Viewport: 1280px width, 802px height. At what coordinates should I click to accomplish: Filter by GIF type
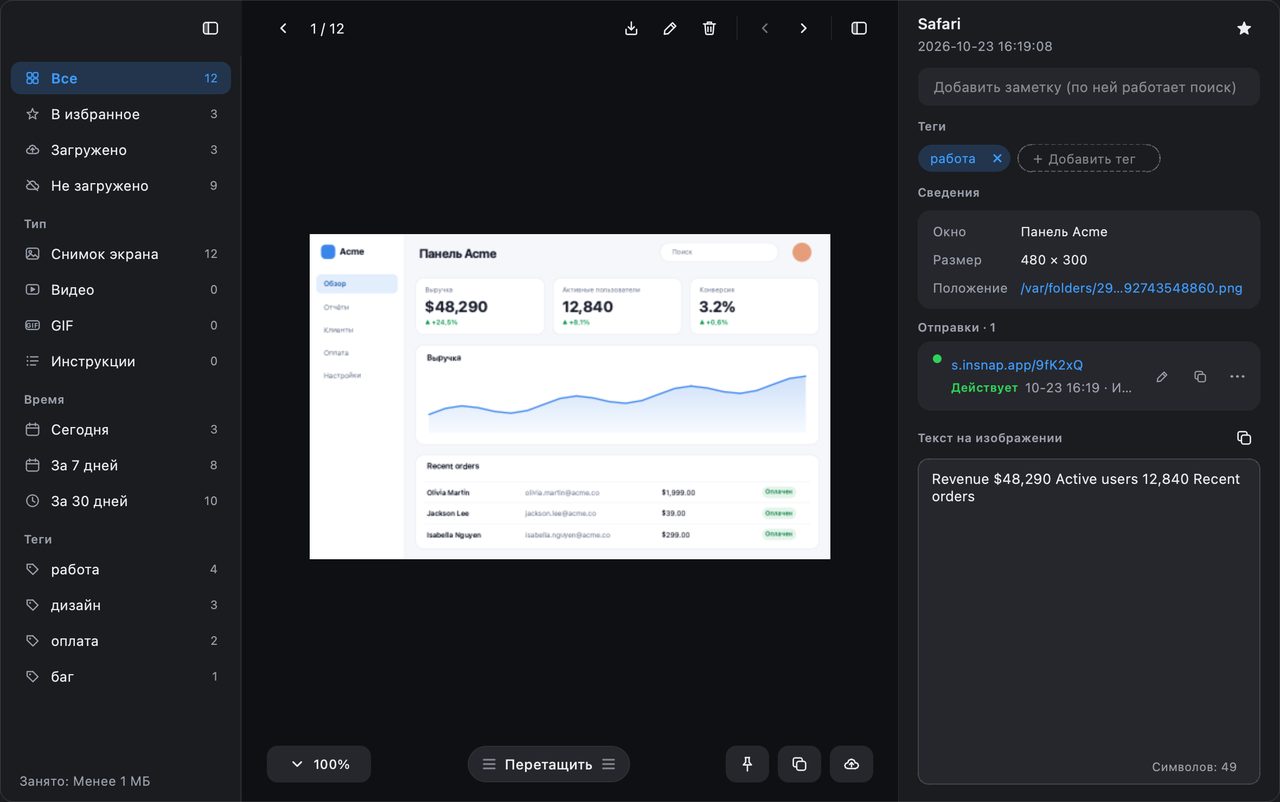121,326
